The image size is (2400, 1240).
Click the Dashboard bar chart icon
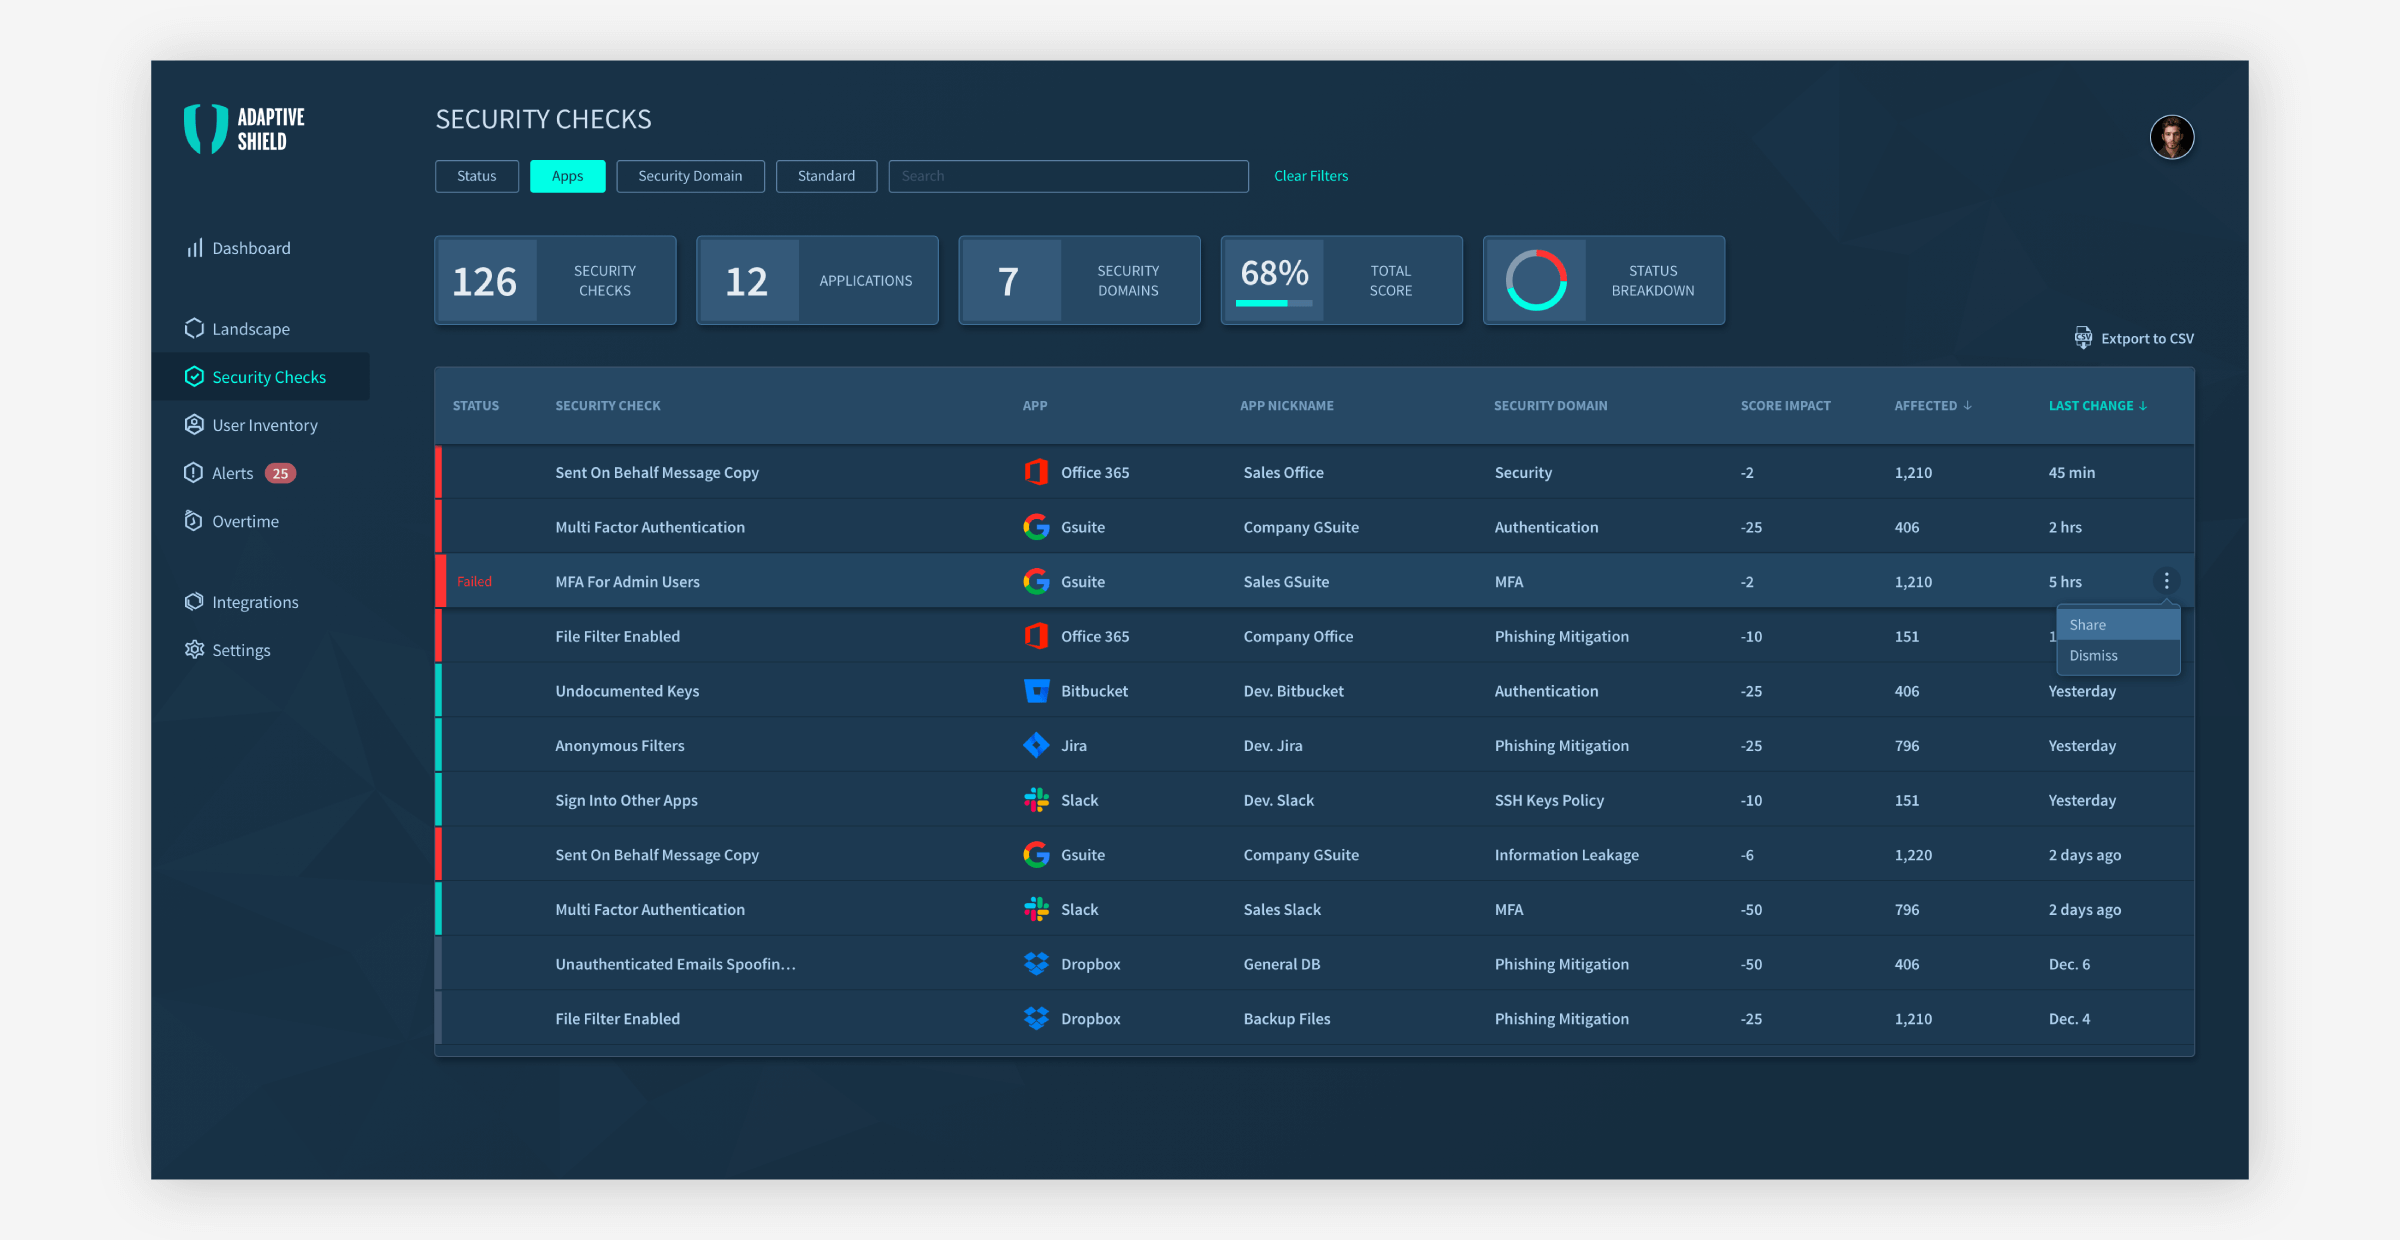(x=194, y=248)
